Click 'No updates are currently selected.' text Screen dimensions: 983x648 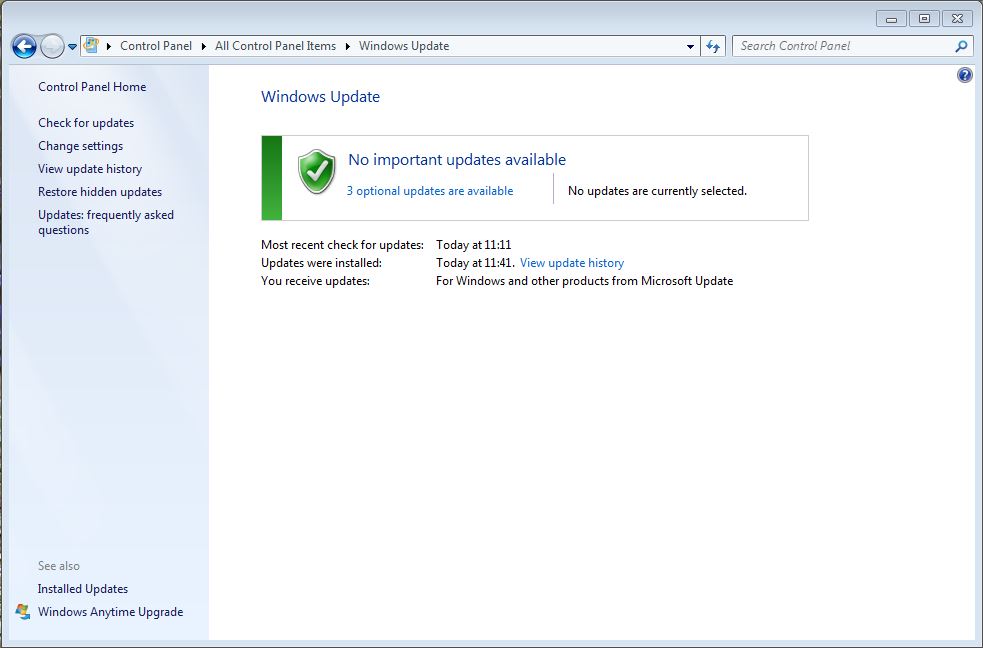[x=657, y=191]
